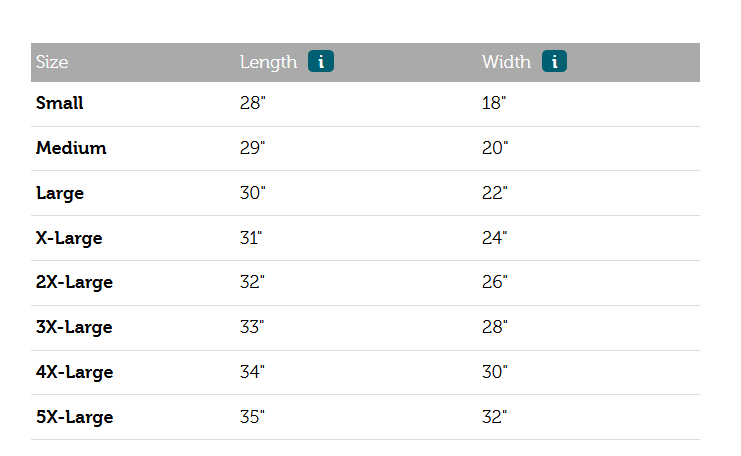Click the 24" width value for X-Large
This screenshot has height=456, width=741.
[495, 238]
